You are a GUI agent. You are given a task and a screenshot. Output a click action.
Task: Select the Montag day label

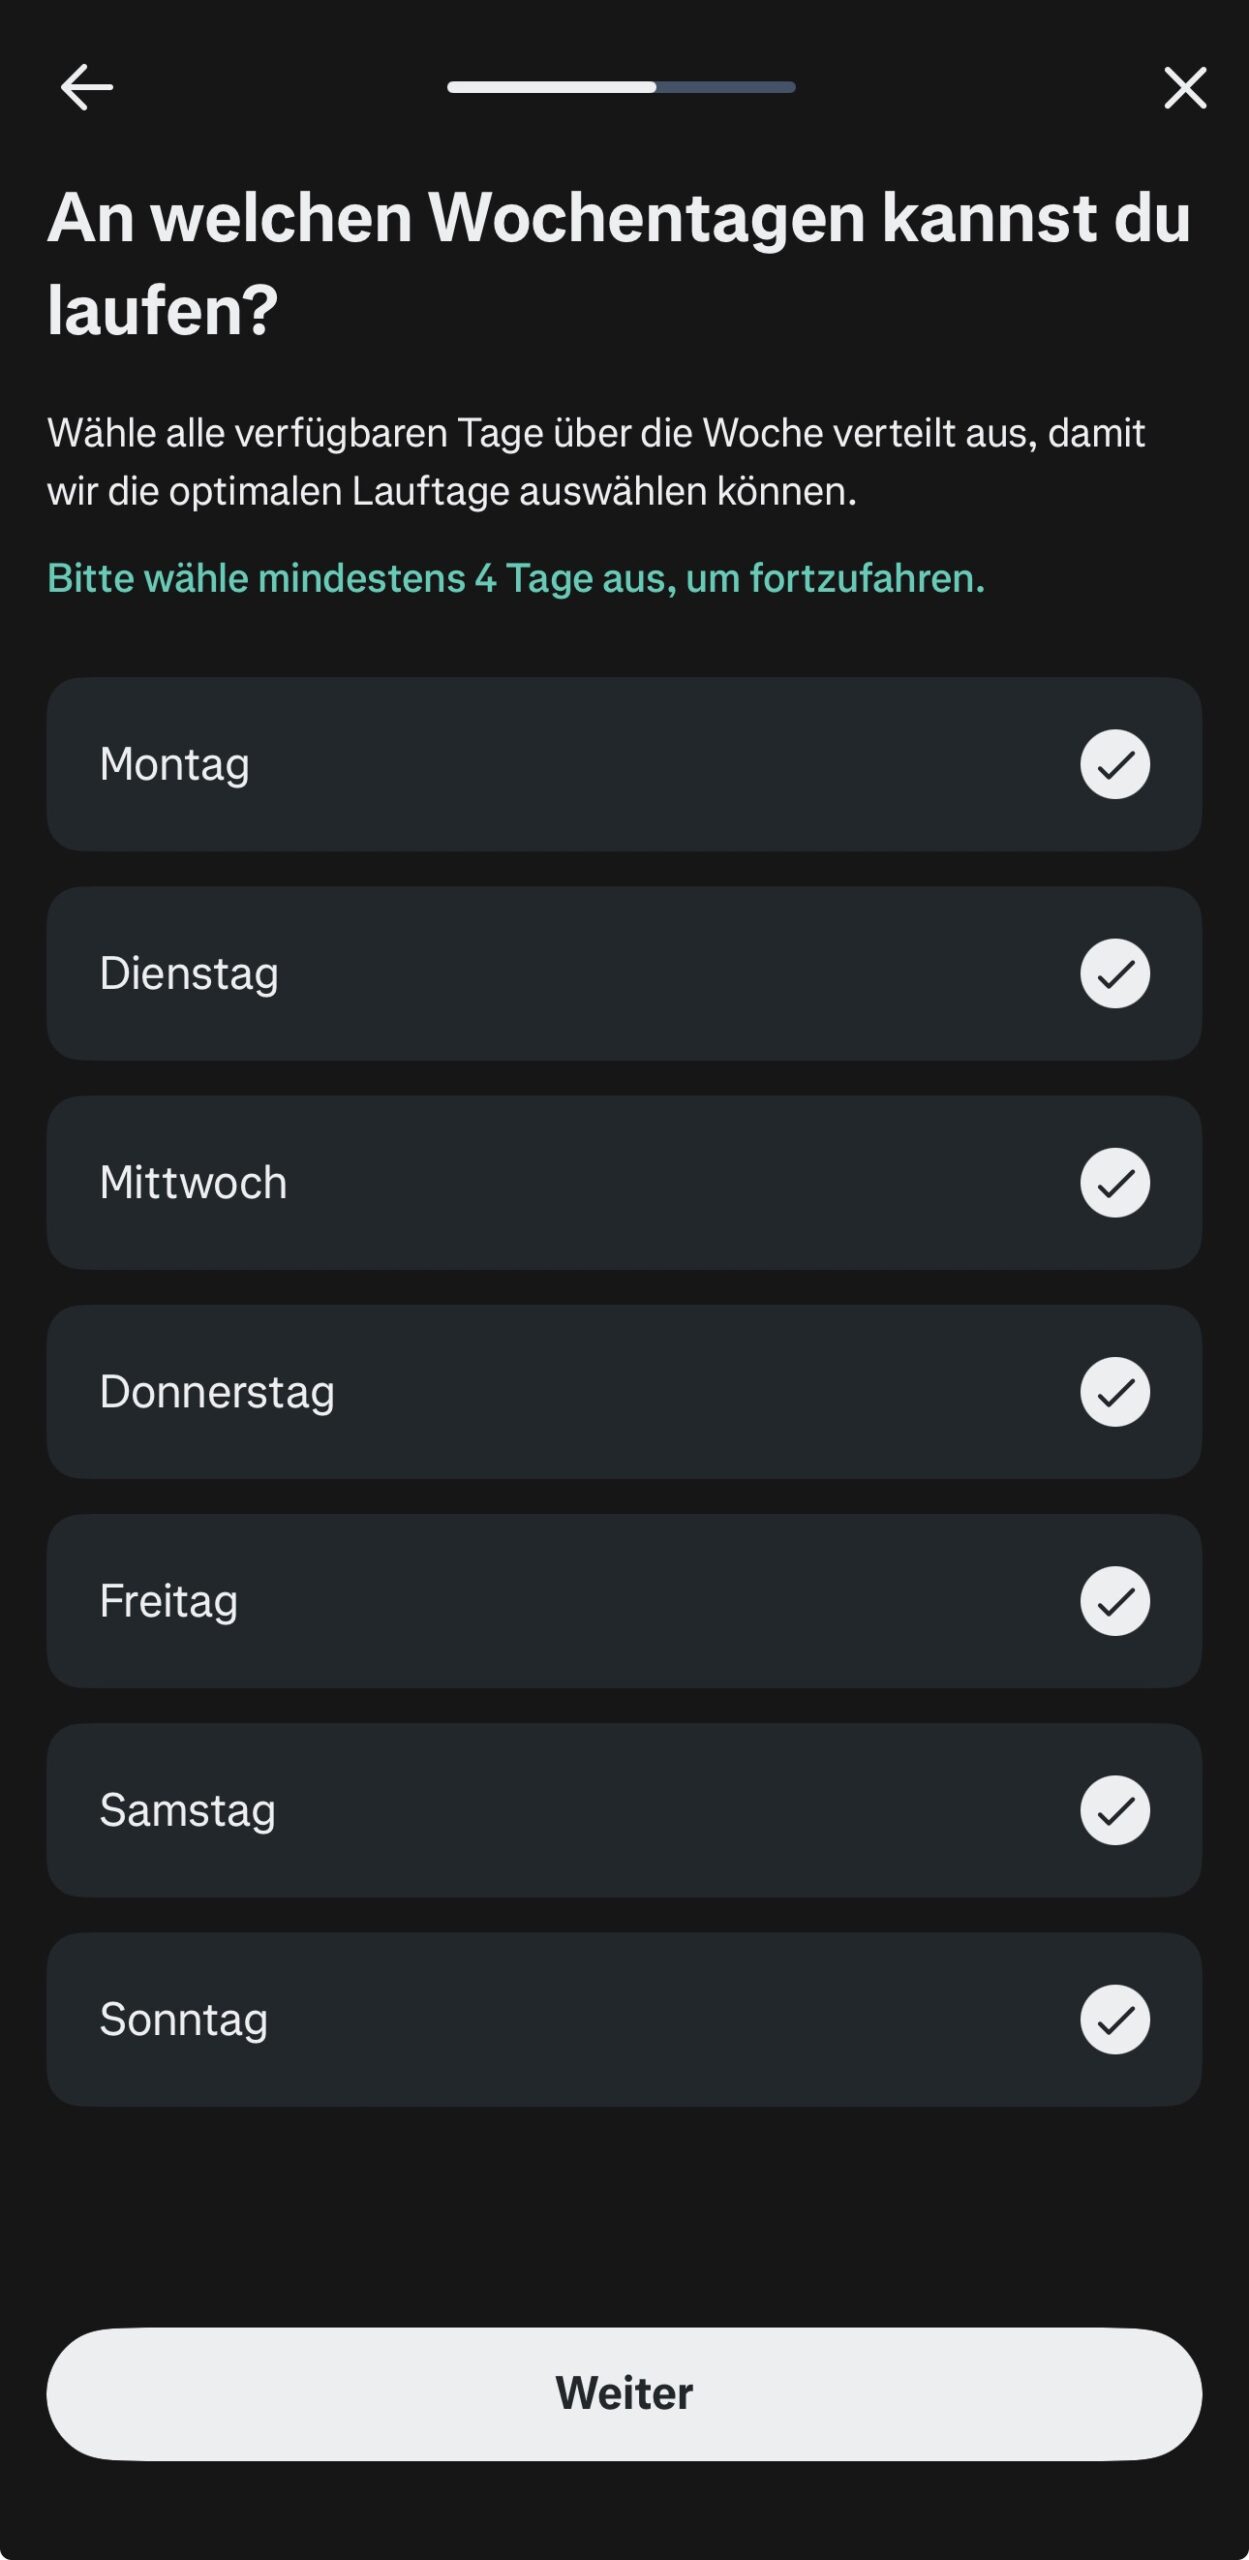click(x=175, y=765)
